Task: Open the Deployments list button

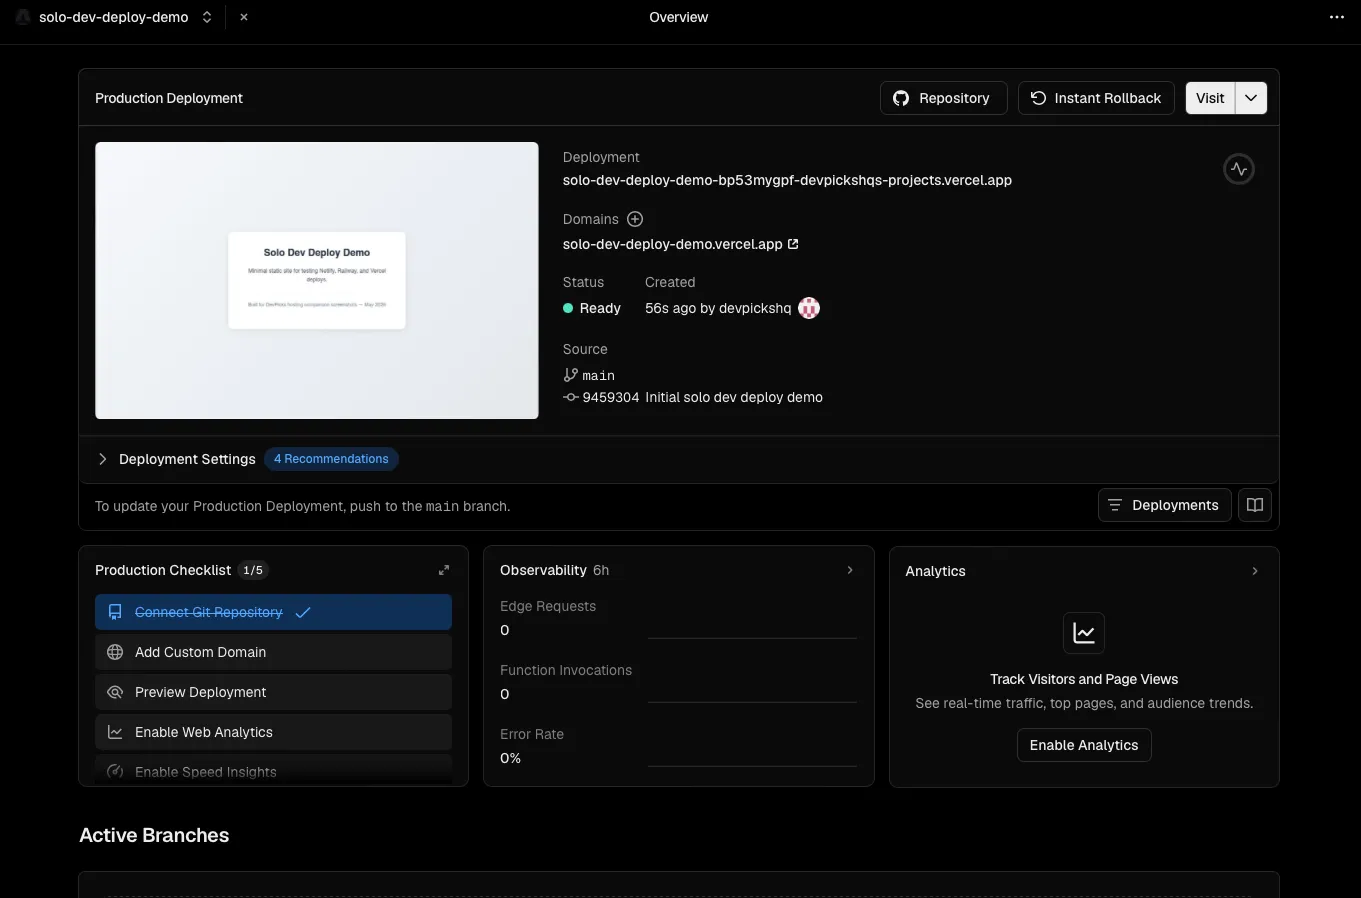Action: (x=1164, y=505)
